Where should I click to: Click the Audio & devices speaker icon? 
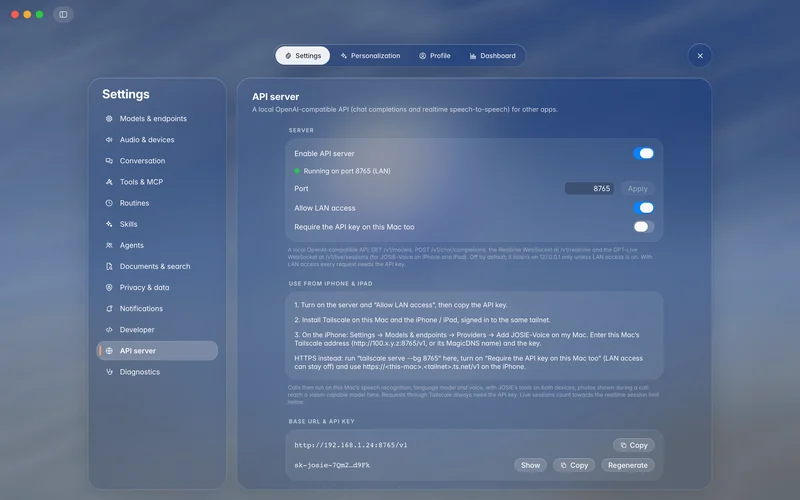(109, 139)
